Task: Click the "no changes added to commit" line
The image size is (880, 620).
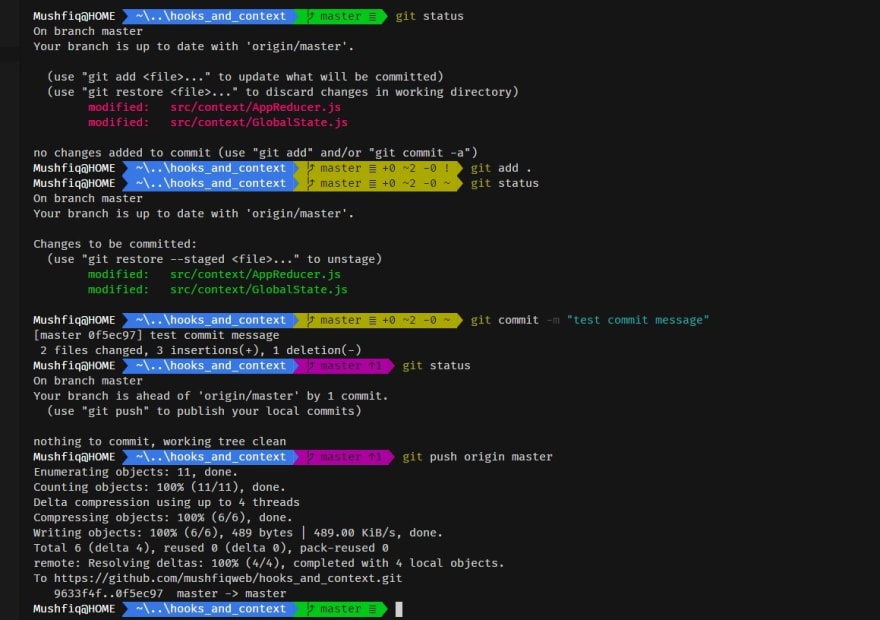Action: pyautogui.click(x=255, y=153)
